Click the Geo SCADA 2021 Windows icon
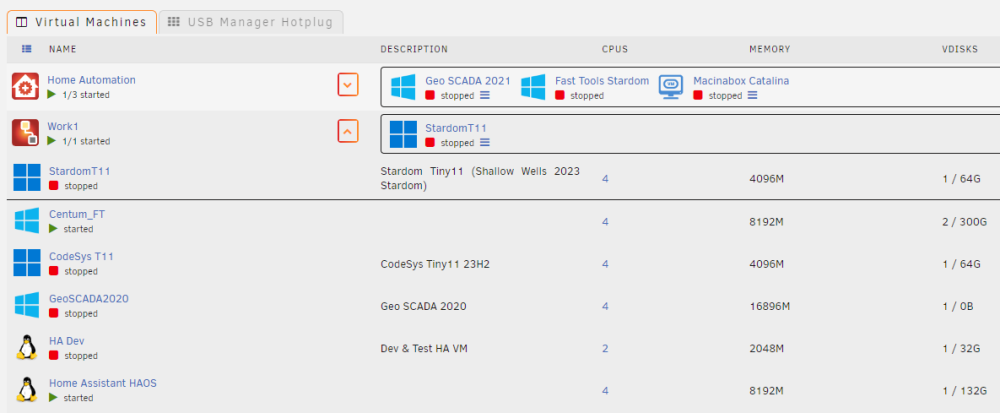1000x413 pixels. click(x=404, y=87)
